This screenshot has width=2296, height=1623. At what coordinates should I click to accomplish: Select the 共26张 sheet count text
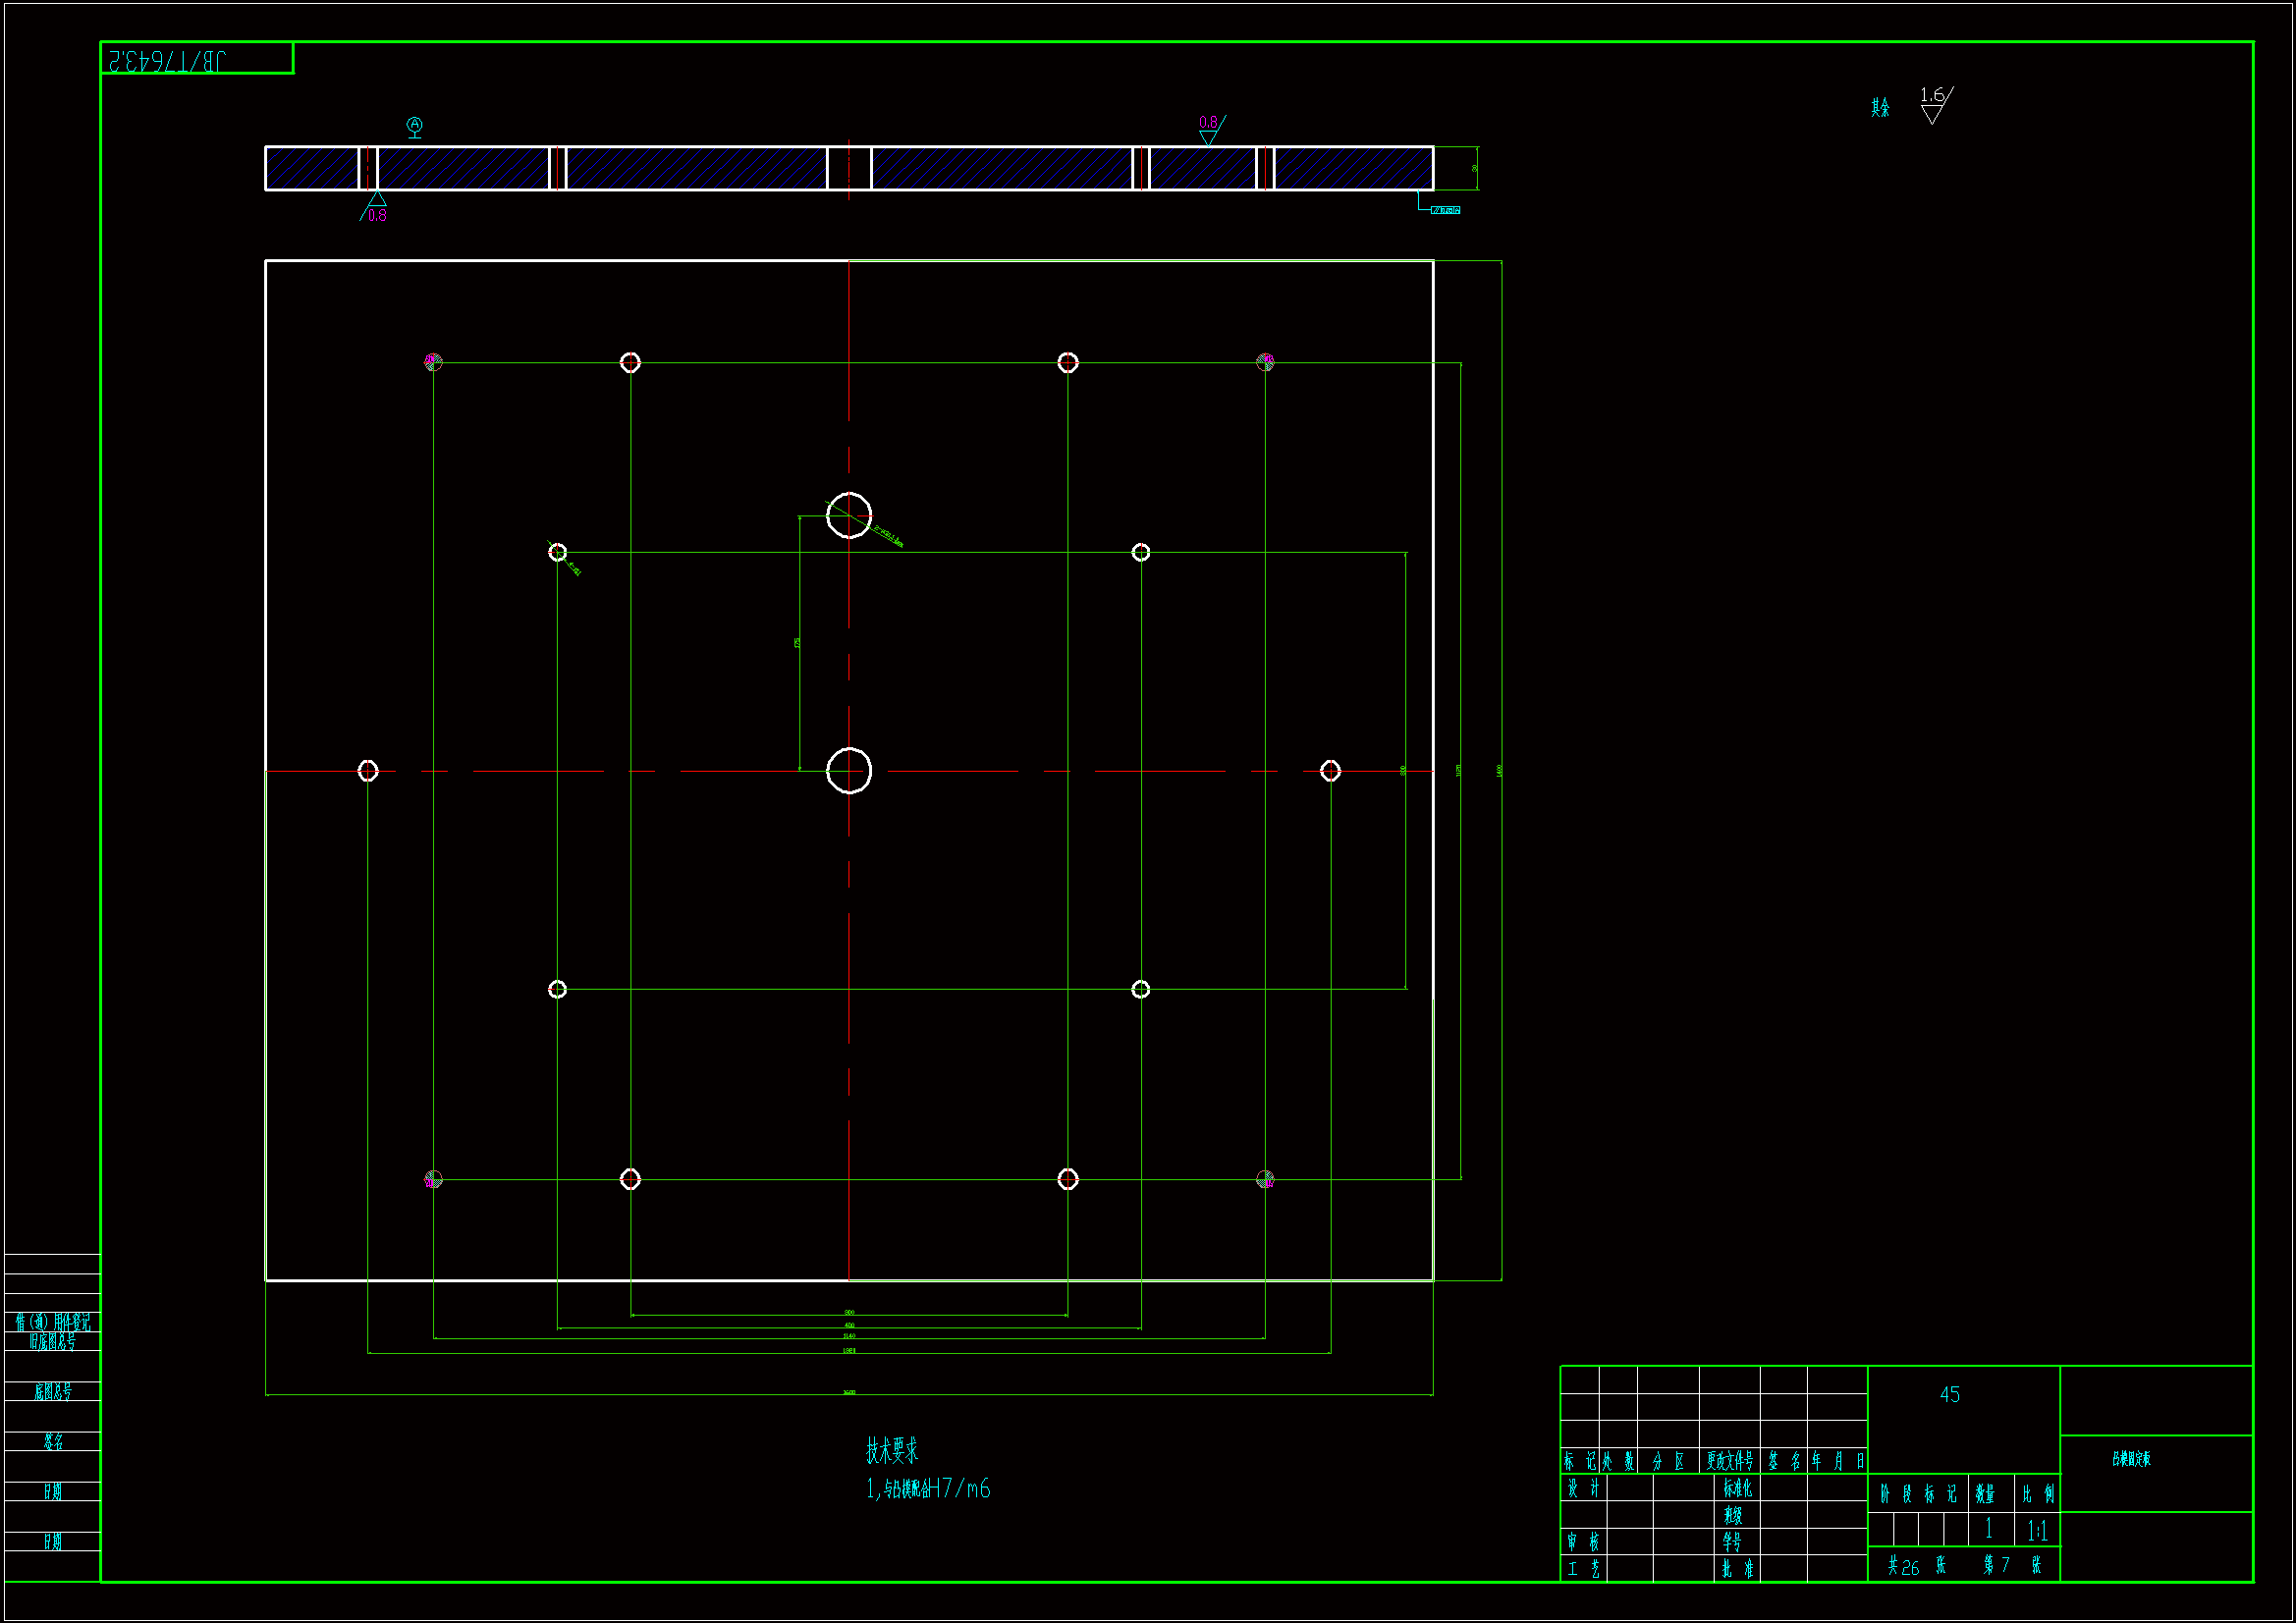click(1916, 1566)
